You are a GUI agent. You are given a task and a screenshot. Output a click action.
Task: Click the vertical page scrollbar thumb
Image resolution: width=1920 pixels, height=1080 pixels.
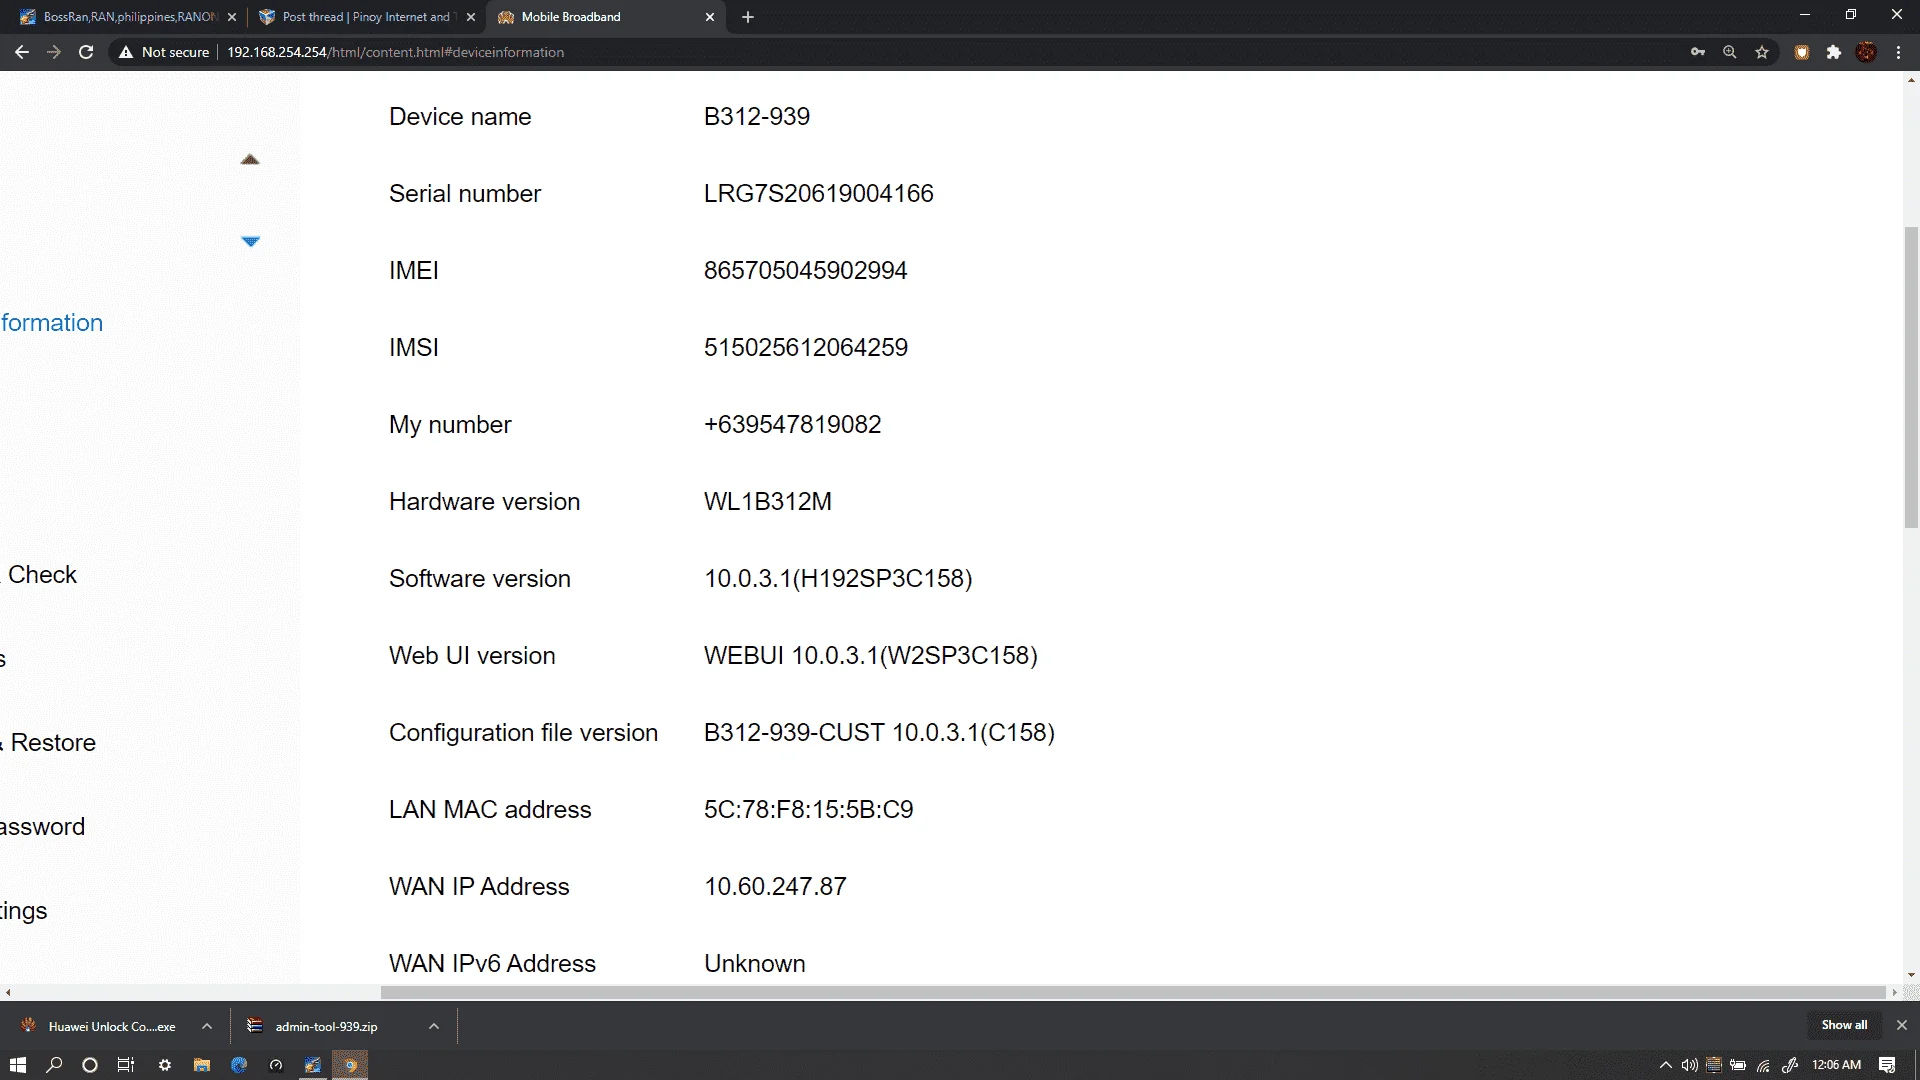1911,377
